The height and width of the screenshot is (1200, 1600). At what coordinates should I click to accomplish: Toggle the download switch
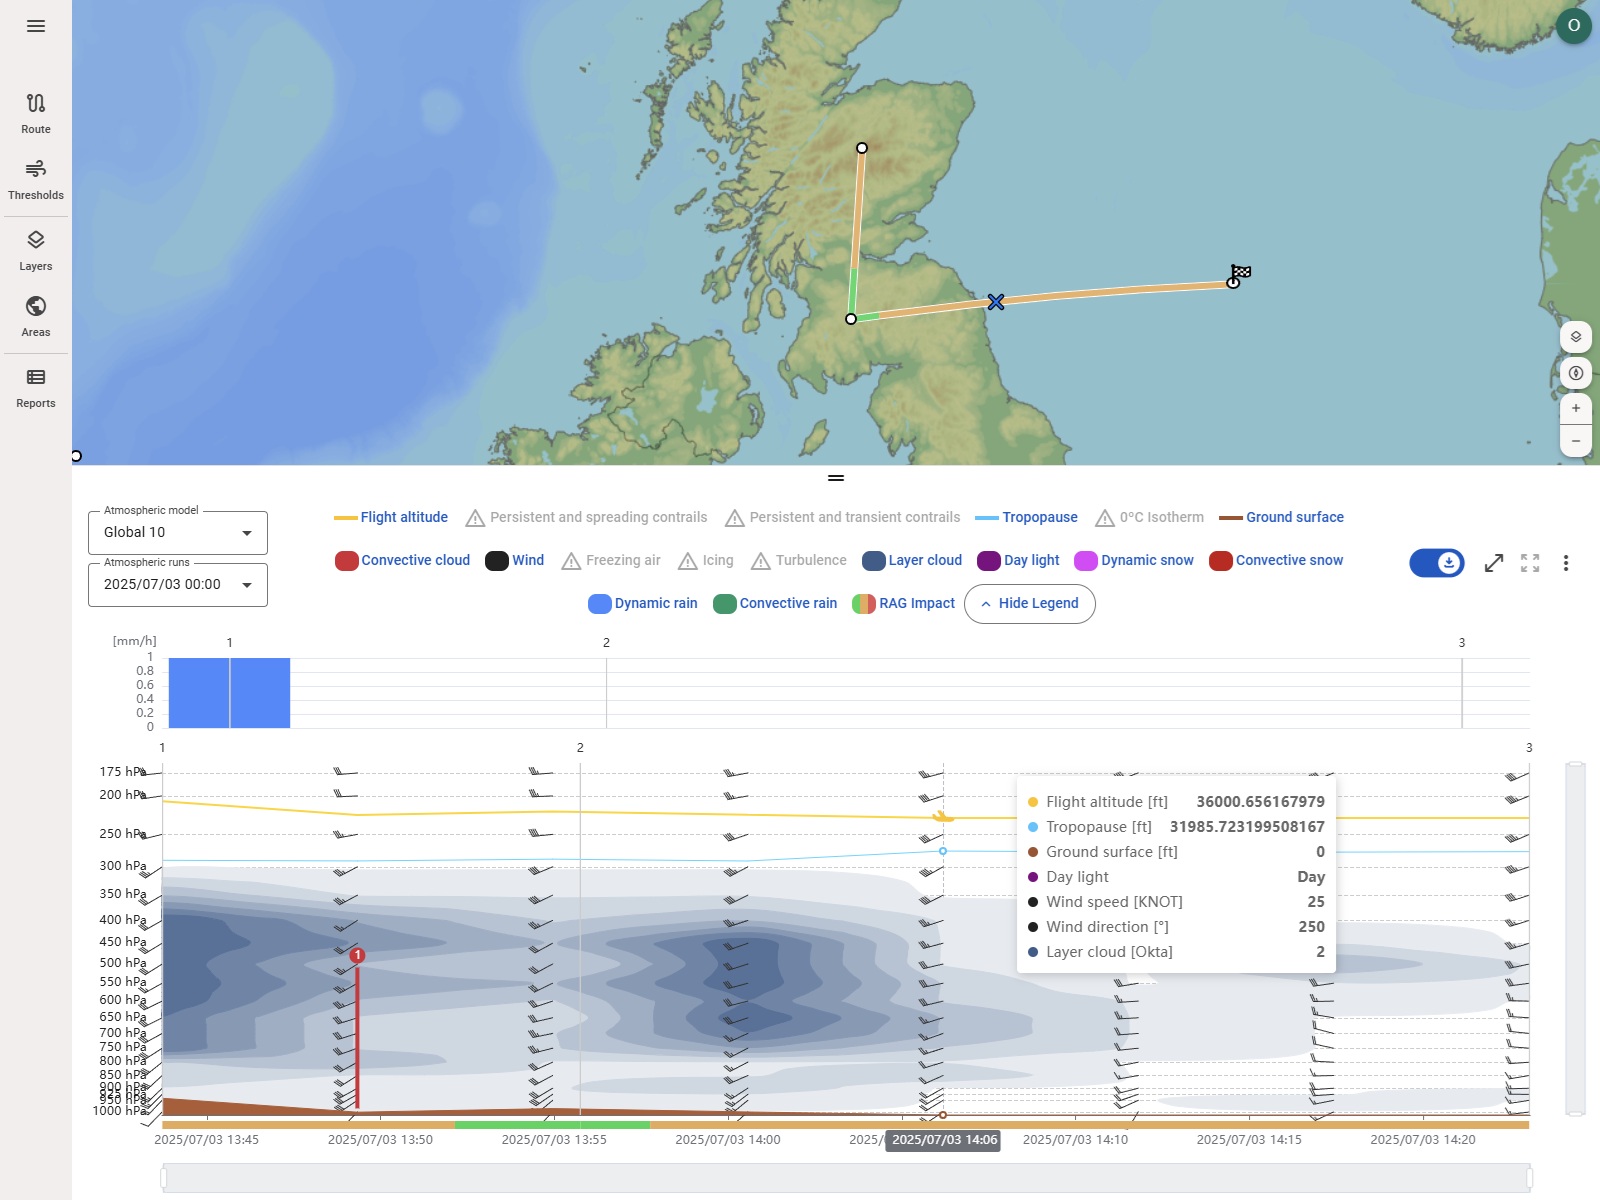1437,563
